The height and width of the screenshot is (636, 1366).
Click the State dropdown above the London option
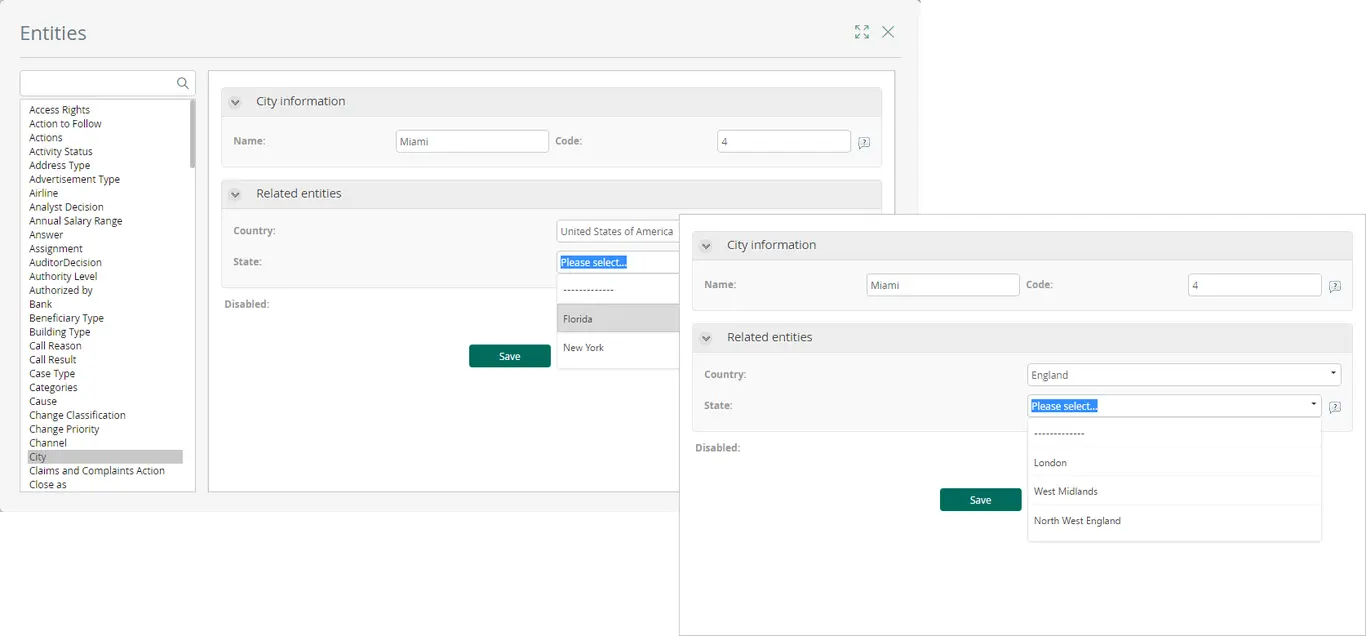pos(1175,406)
